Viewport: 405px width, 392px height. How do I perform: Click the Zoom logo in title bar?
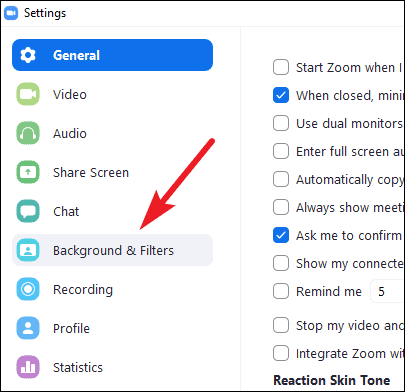[11, 13]
